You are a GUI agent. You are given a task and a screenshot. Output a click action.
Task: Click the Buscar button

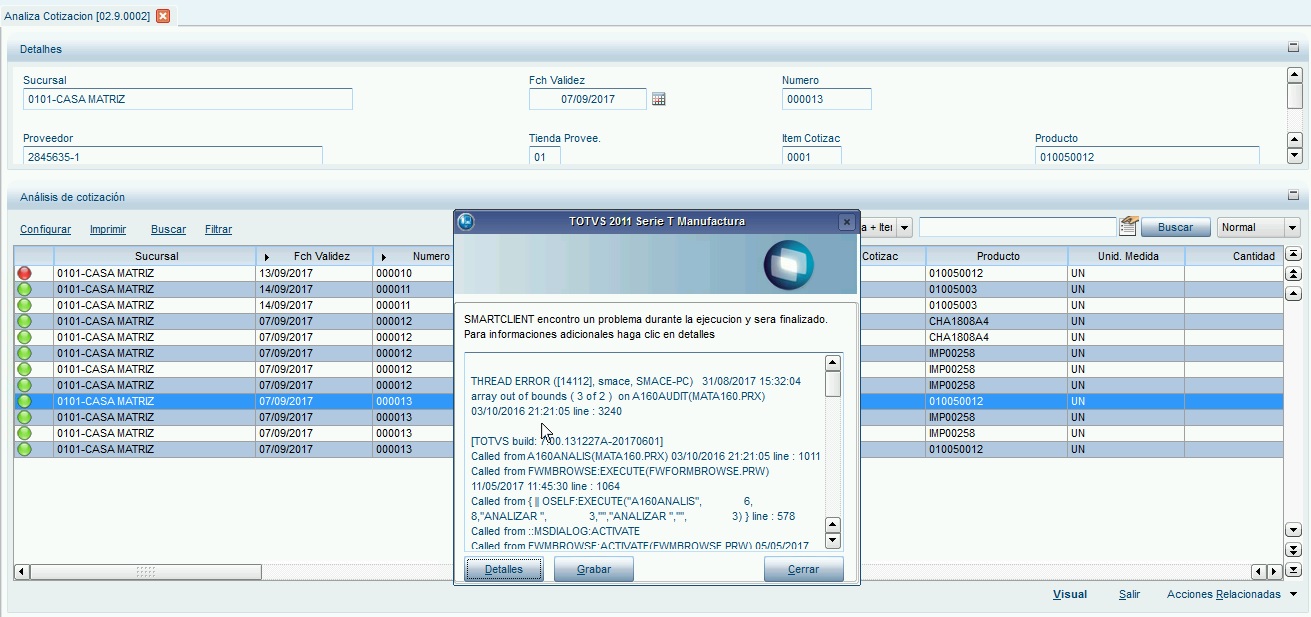[1175, 227]
